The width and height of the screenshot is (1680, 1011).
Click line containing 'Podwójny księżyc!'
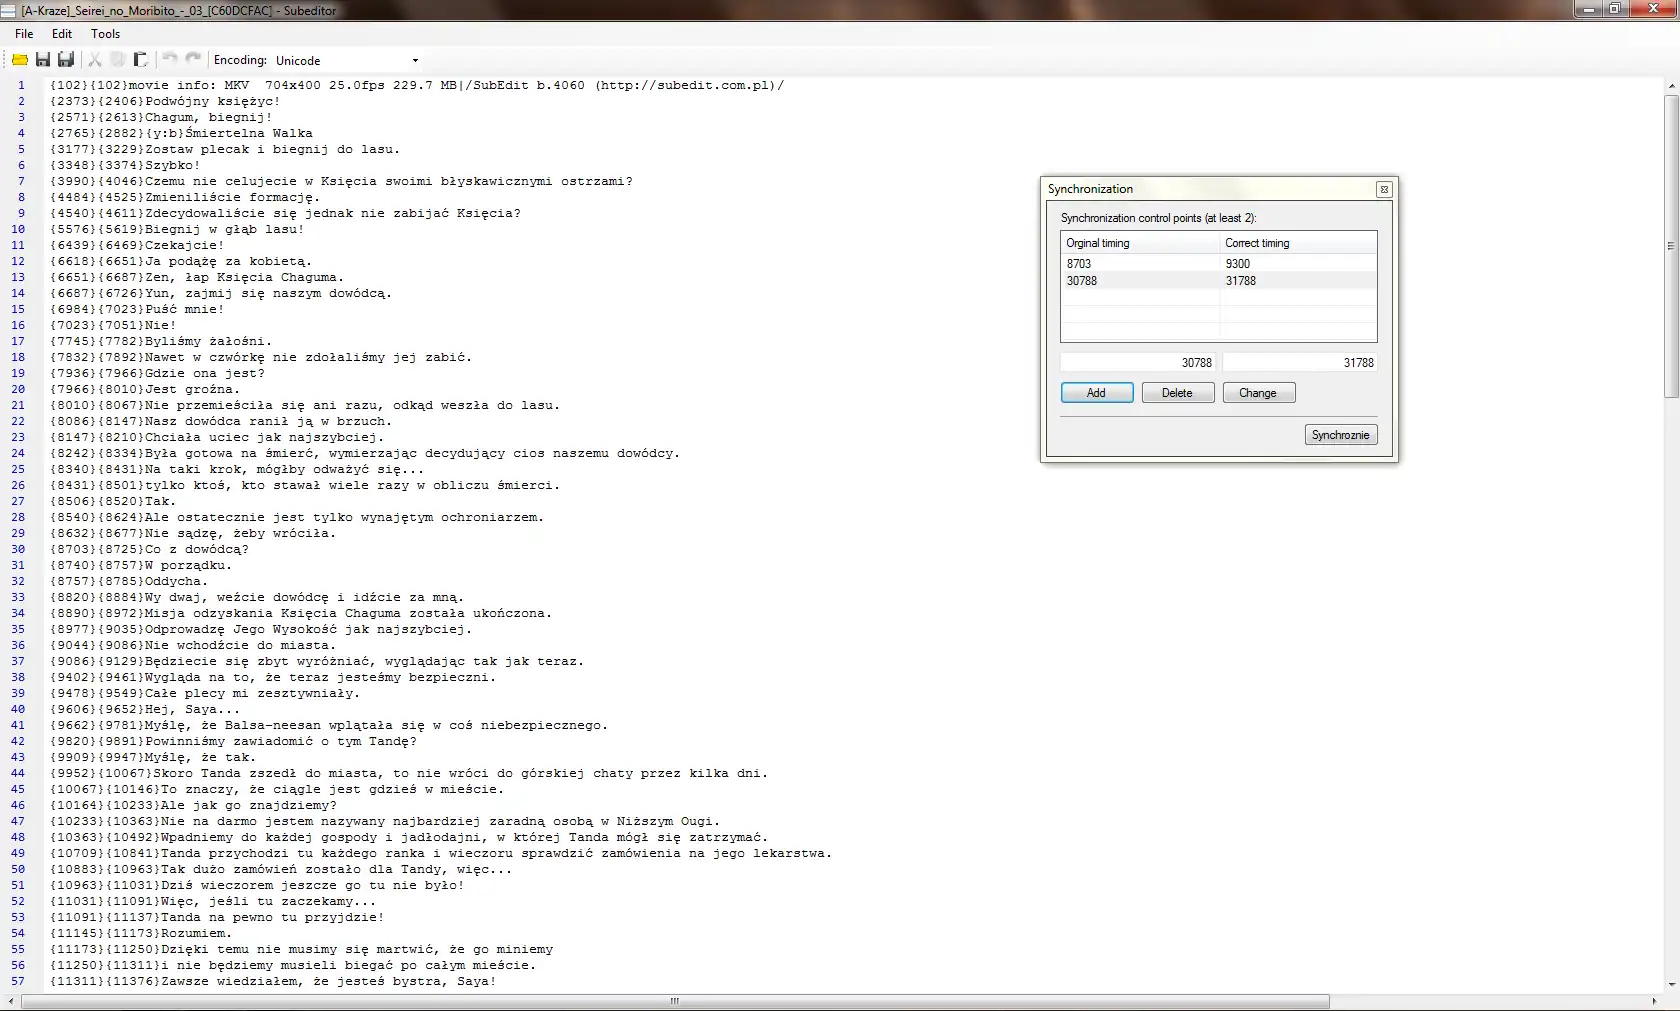165,101
